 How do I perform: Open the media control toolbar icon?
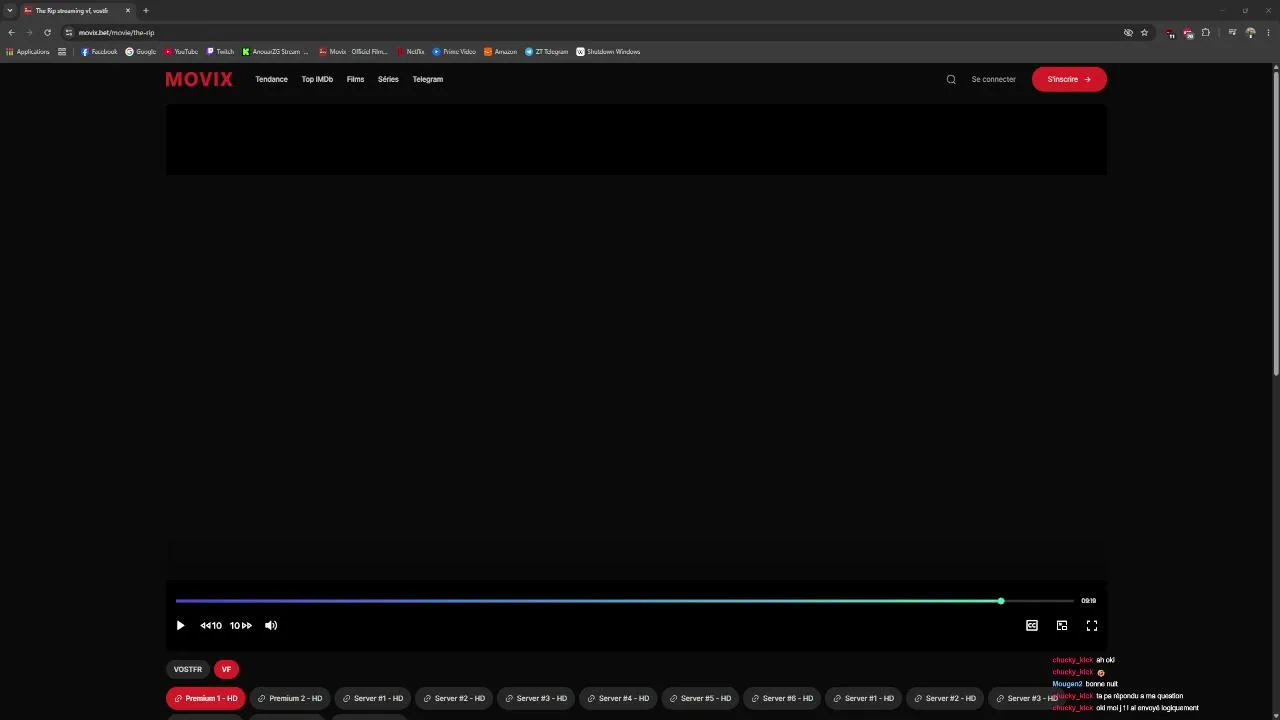pyautogui.click(x=1232, y=32)
